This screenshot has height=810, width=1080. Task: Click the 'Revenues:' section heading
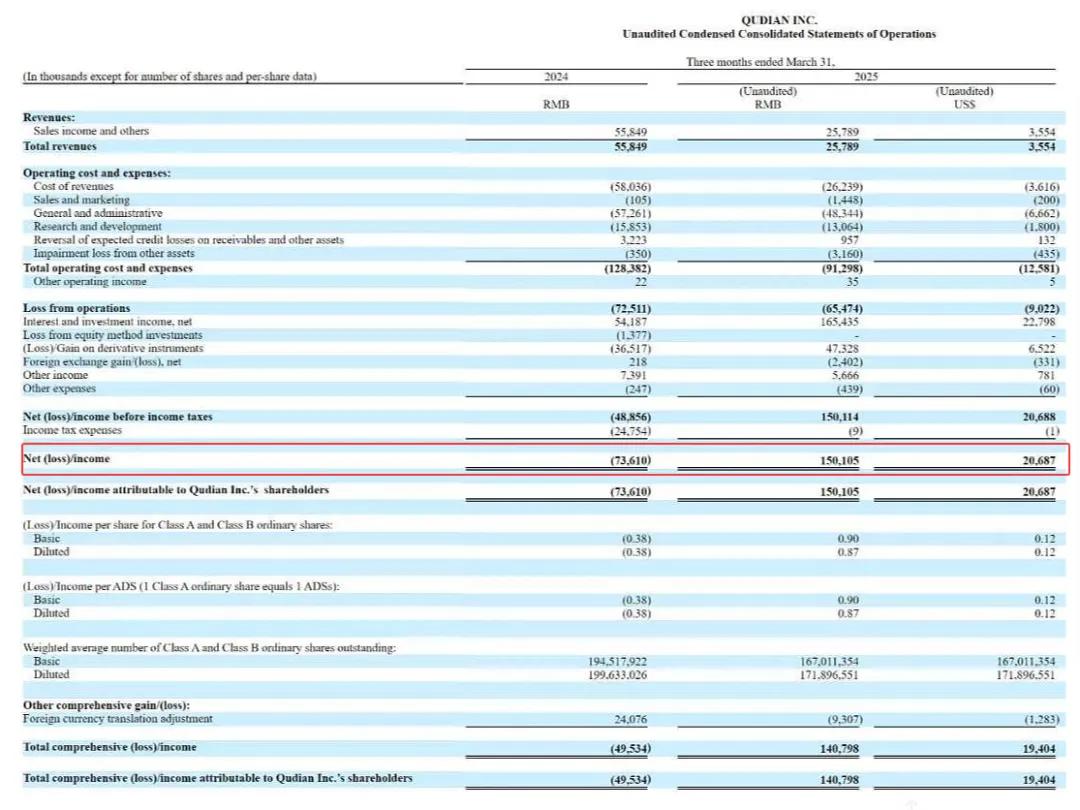point(49,118)
